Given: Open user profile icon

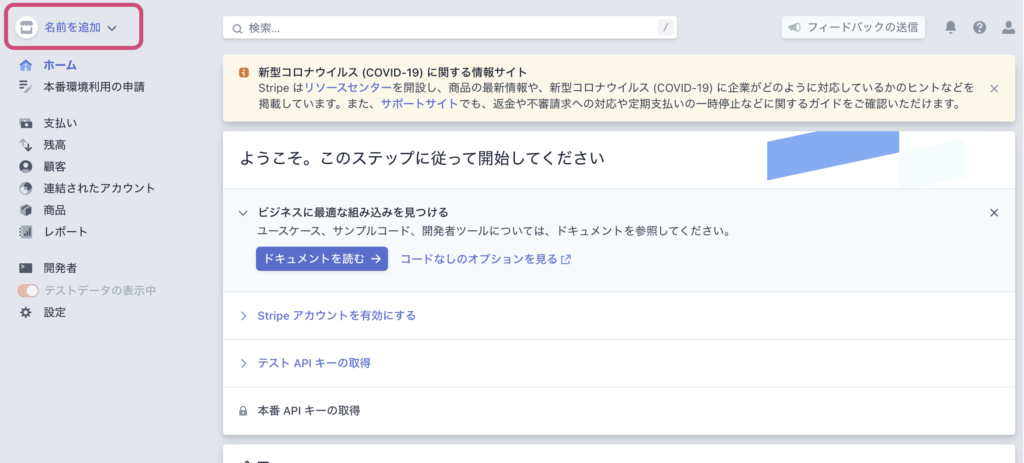Looking at the screenshot, I should [x=1008, y=27].
